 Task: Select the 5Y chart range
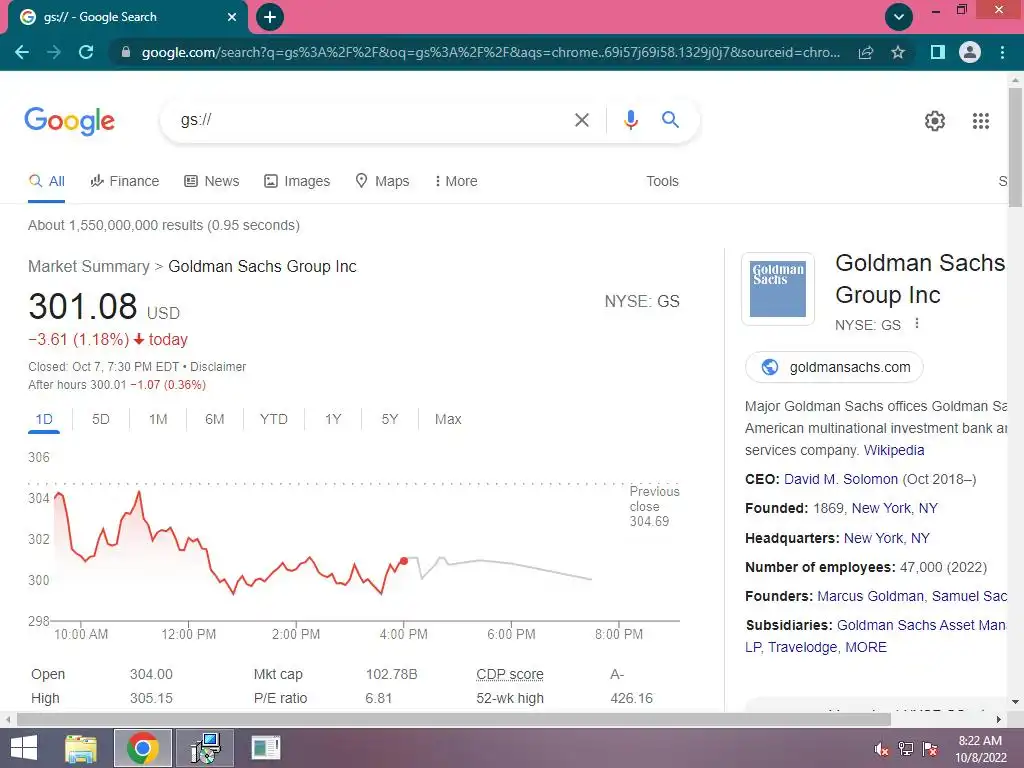tap(390, 419)
